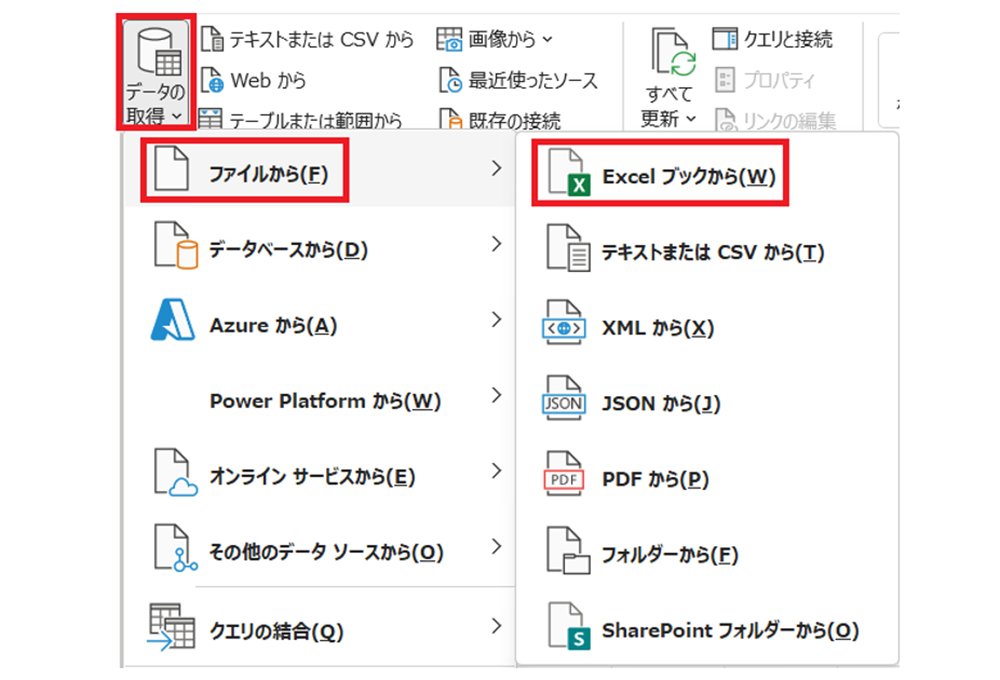
Task: Expand the その他のデータ ソースから submenu arrow
Action: [x=496, y=546]
